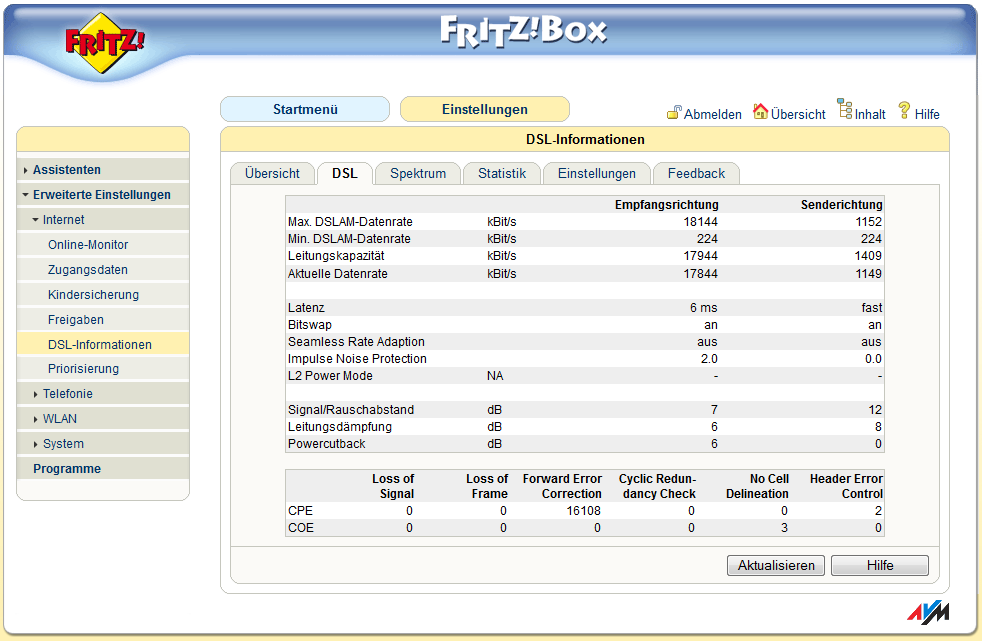
Task: Click the Abmelden link
Action: [712, 115]
